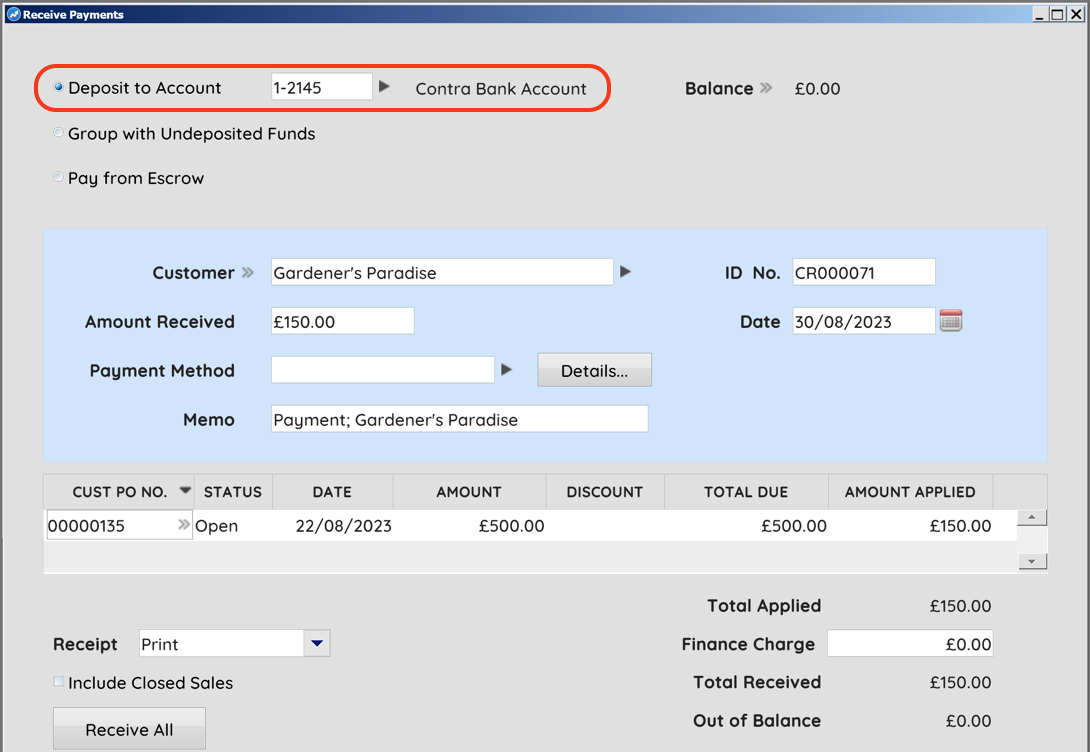Click the deposit account number field 1-2145
Screen dimensions: 1090x752
coord(322,88)
